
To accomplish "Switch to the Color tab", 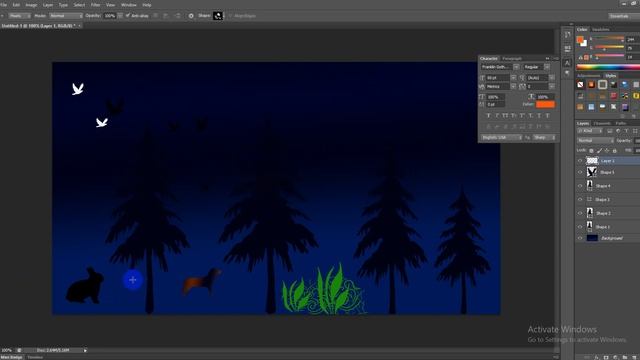I will coord(582,29).
